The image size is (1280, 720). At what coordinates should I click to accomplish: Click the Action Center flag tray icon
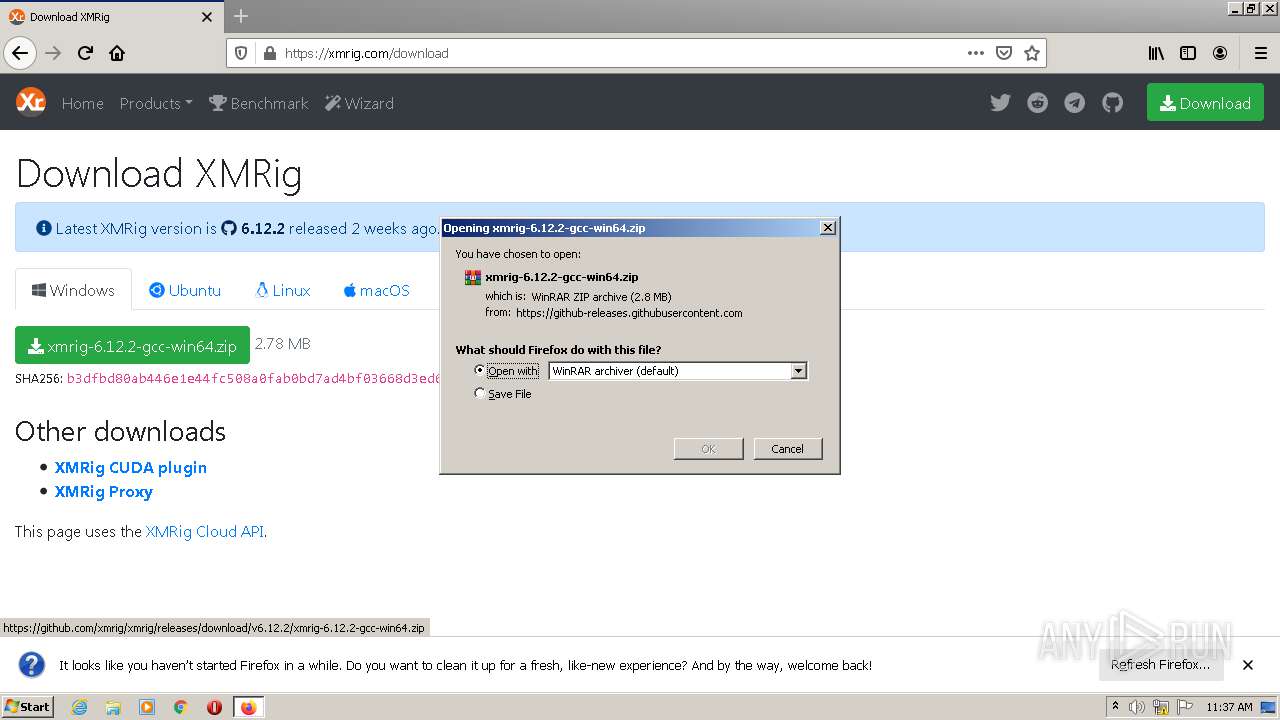[1184, 707]
